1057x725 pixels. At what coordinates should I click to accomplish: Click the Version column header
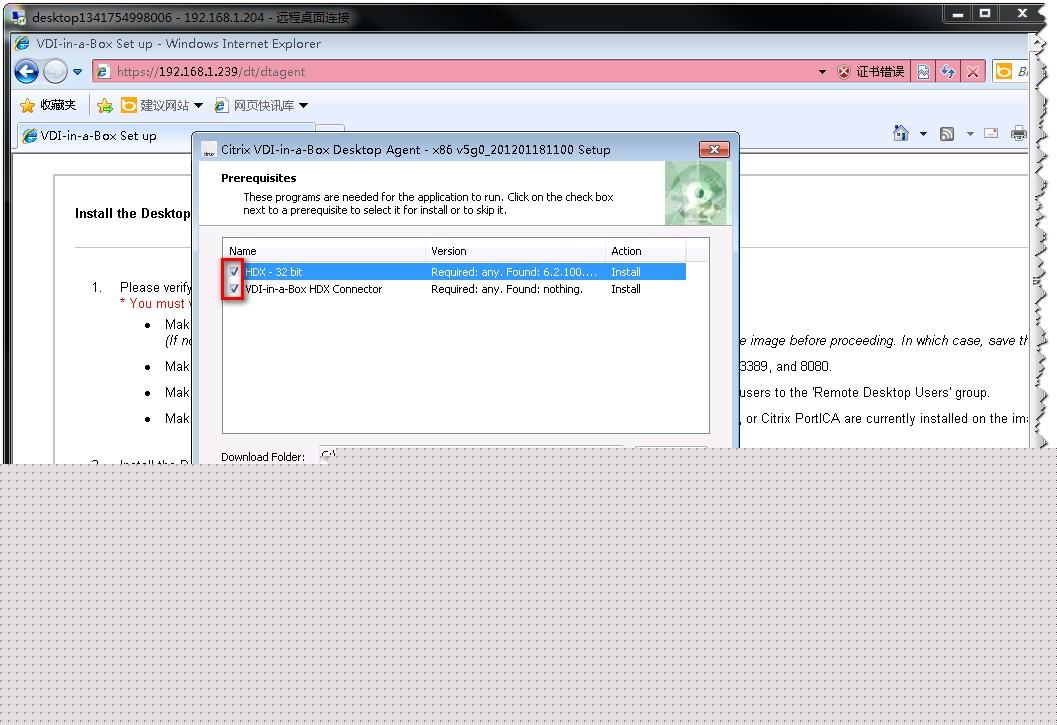(516, 251)
